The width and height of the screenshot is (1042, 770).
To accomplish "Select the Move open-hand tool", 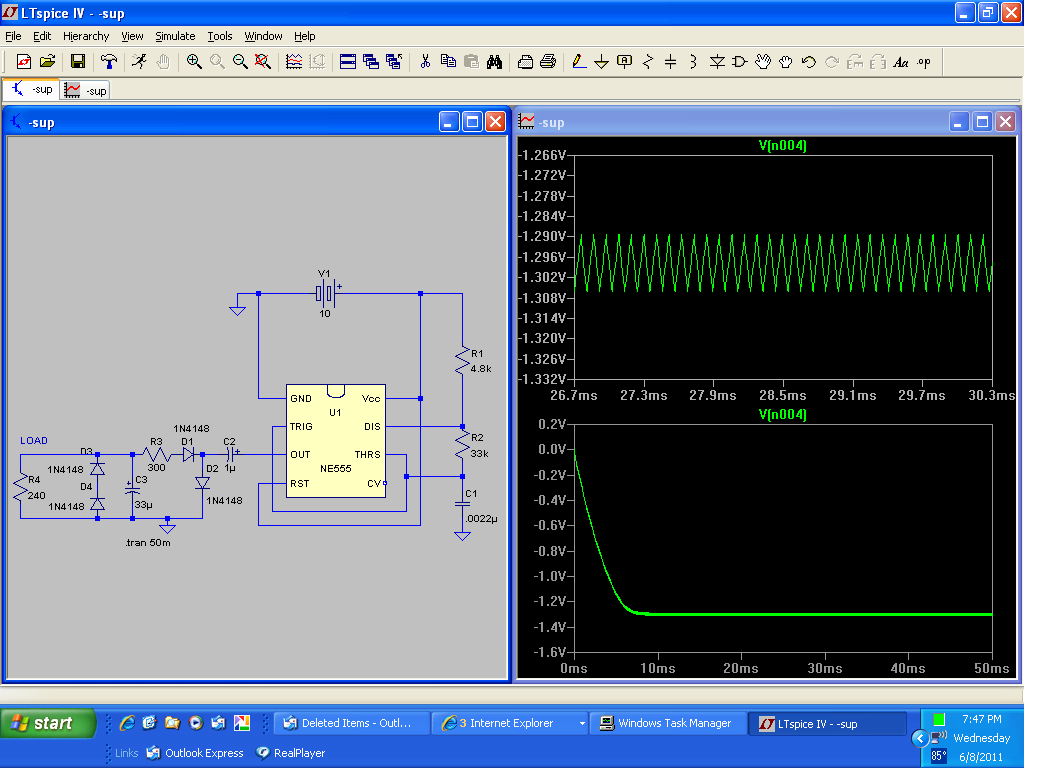I will pyautogui.click(x=763, y=62).
